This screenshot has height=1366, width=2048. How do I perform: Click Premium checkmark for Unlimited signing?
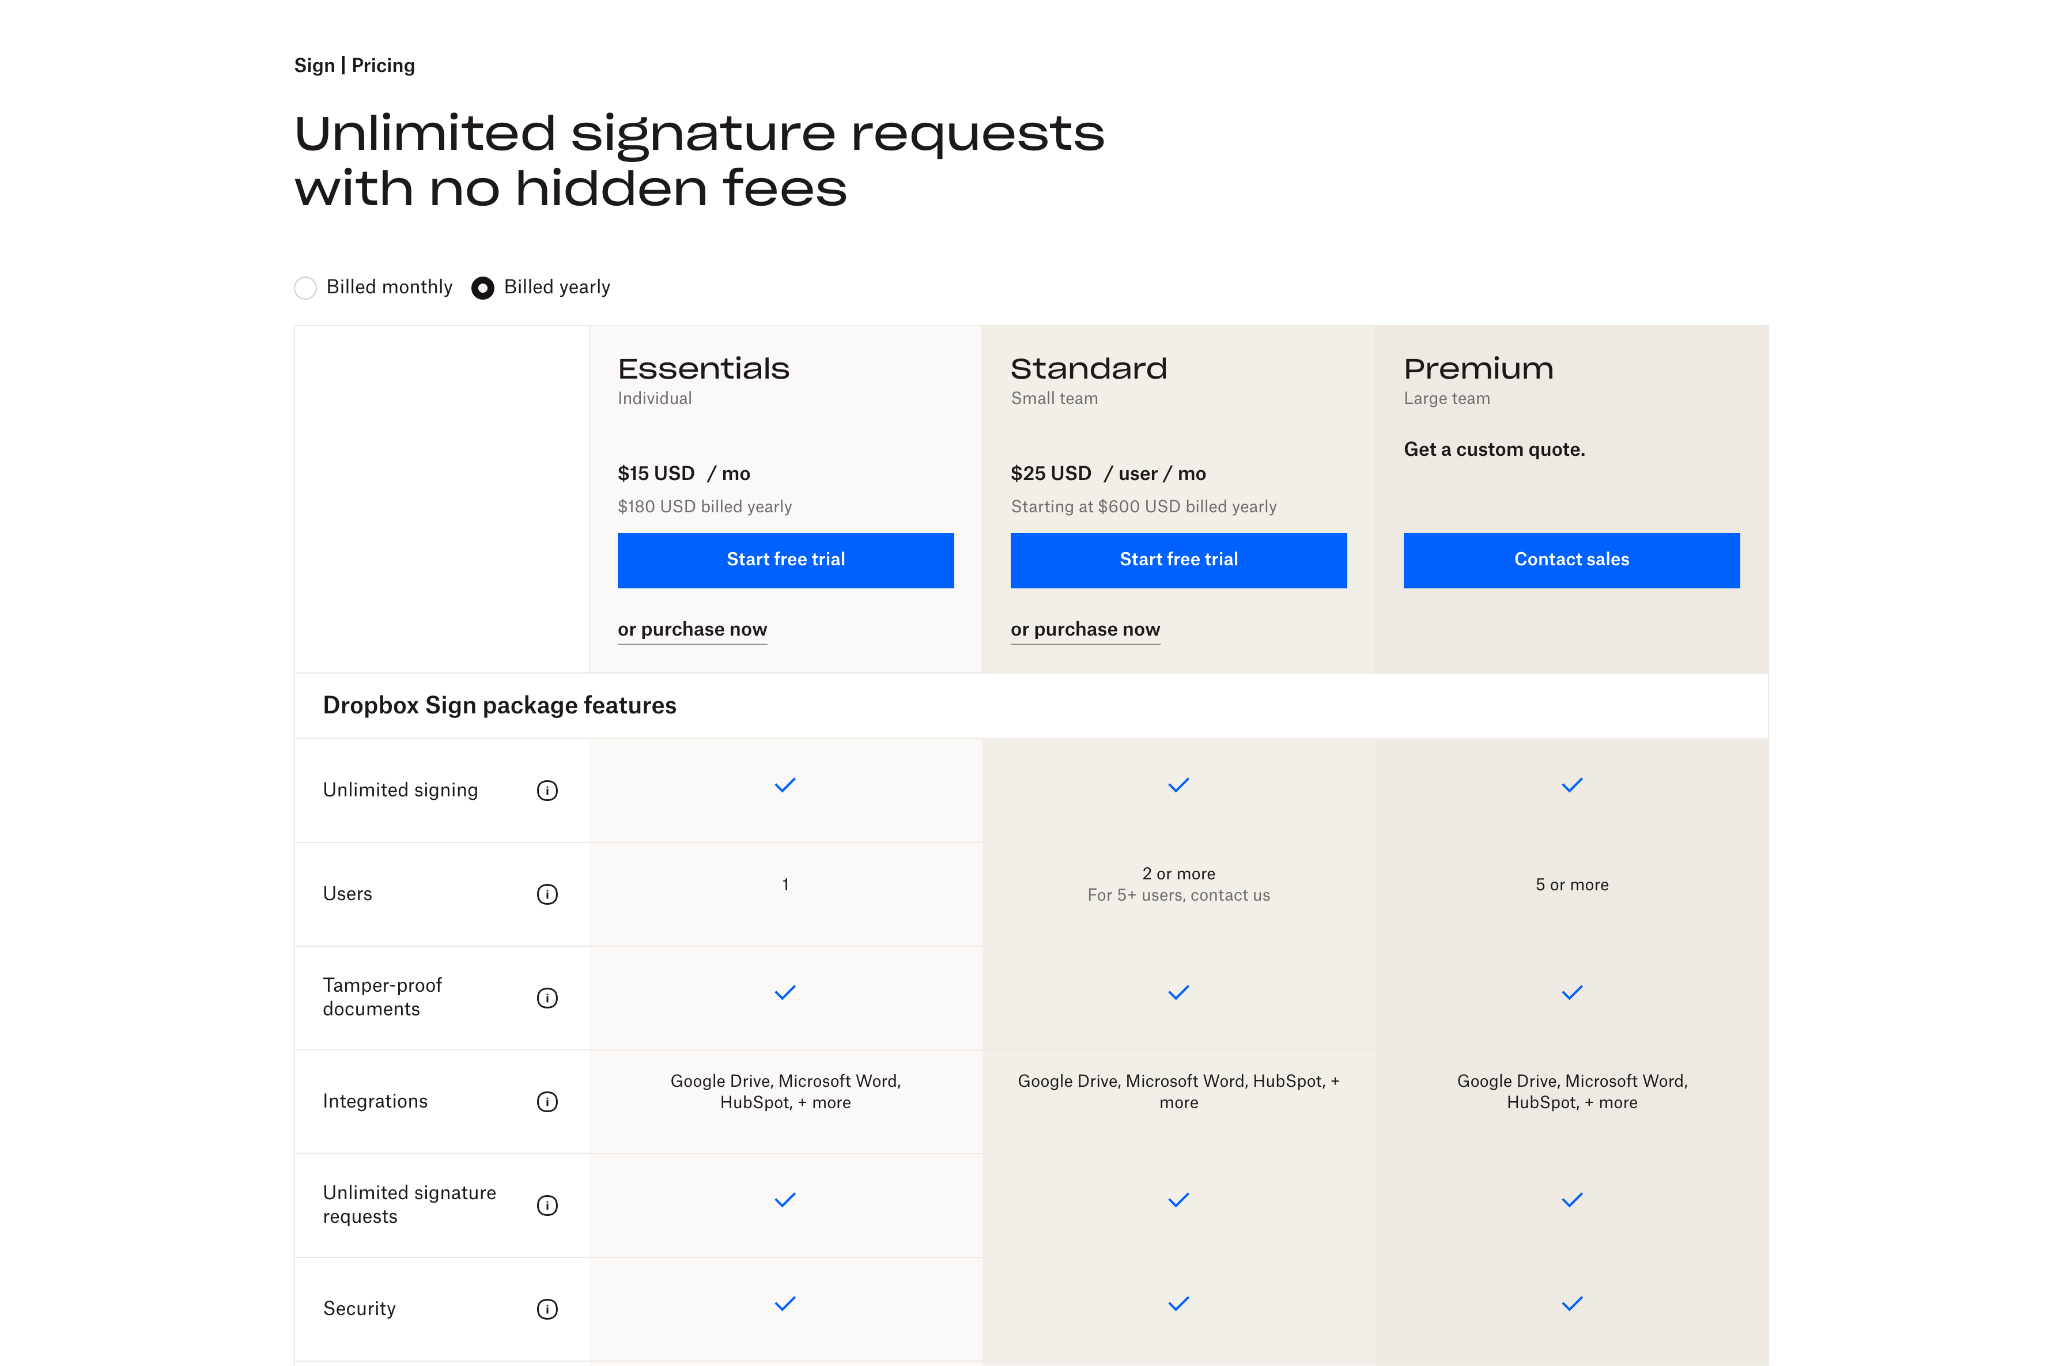click(x=1572, y=785)
